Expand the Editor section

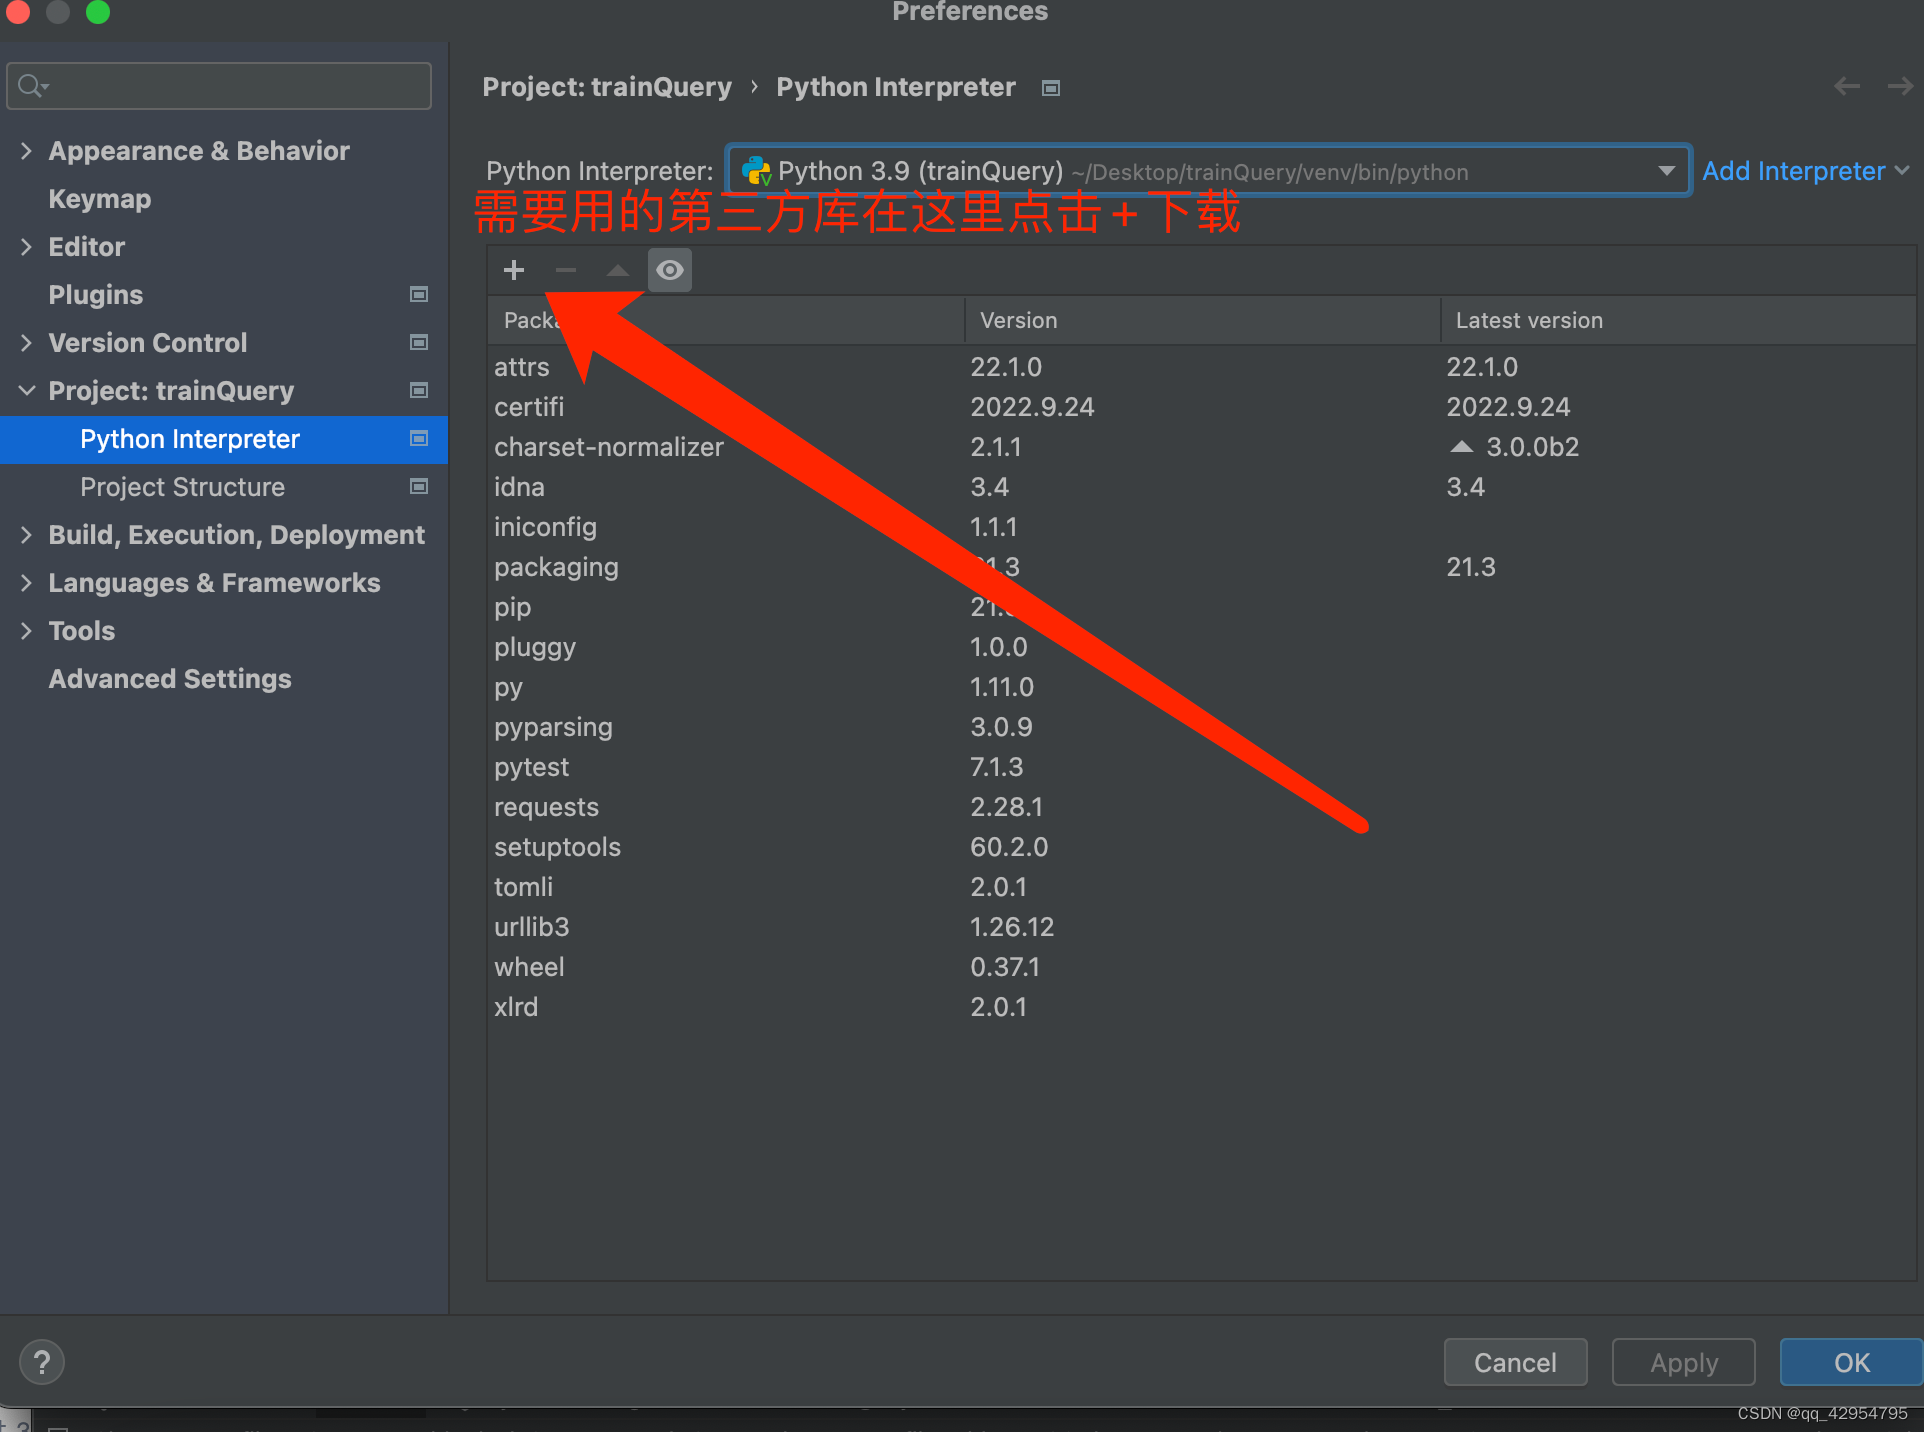tap(27, 247)
